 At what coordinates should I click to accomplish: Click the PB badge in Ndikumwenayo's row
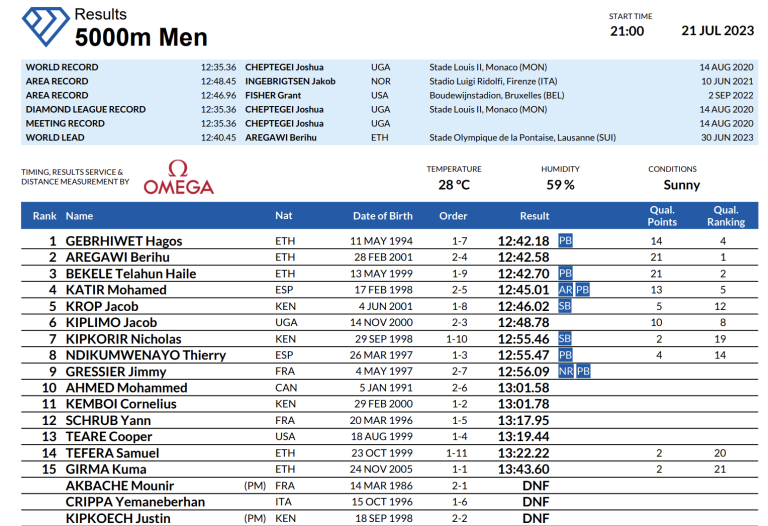(x=565, y=355)
